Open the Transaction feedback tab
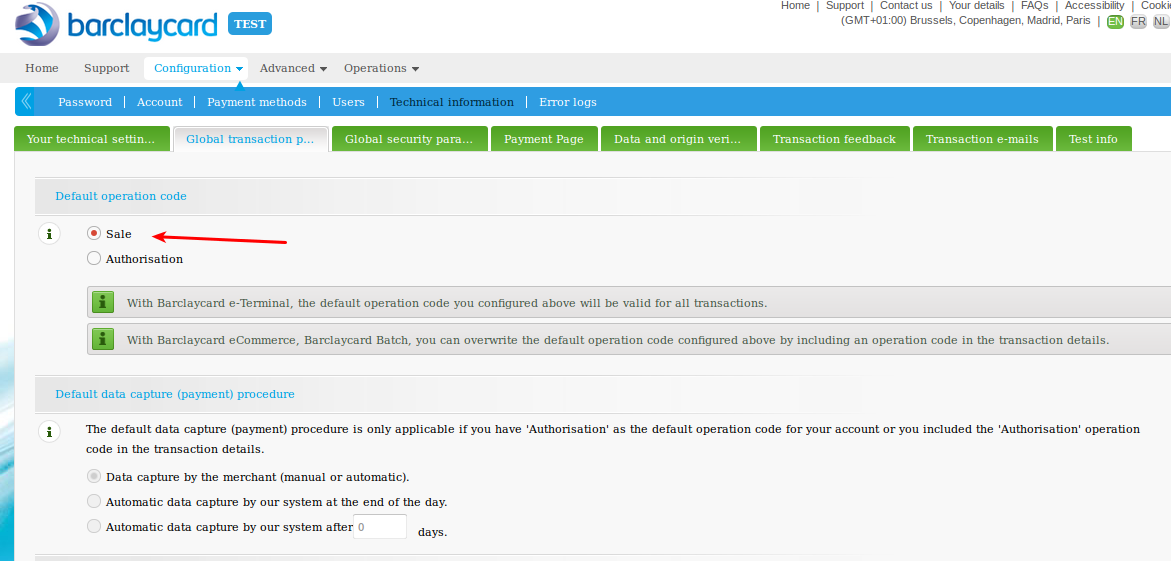 coord(834,139)
